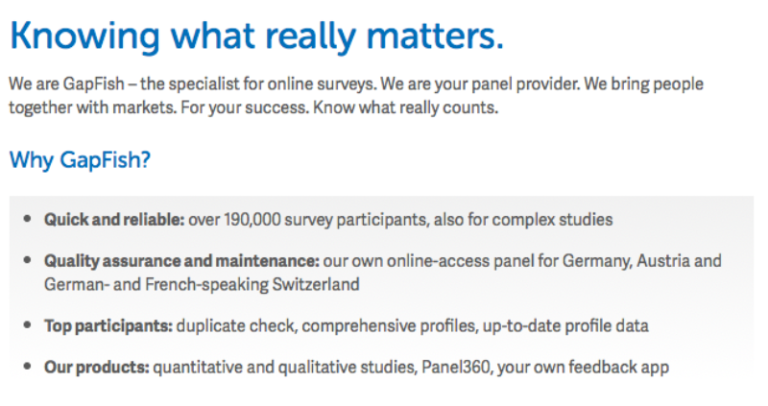Viewport: 768px width, 406px height.
Task: Click the bullet dot before "Quality assurance"
Action: tap(26, 261)
